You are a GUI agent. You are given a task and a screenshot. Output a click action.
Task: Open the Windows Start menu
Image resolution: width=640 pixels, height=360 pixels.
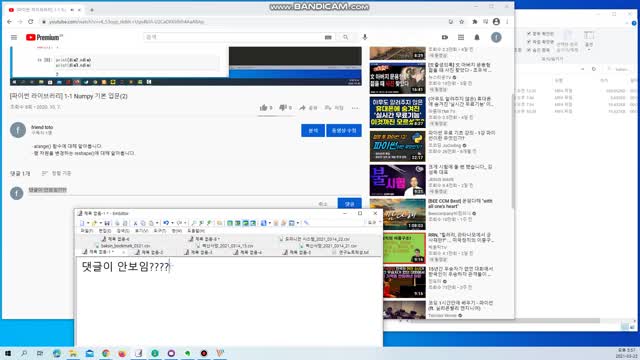[x=8, y=353]
